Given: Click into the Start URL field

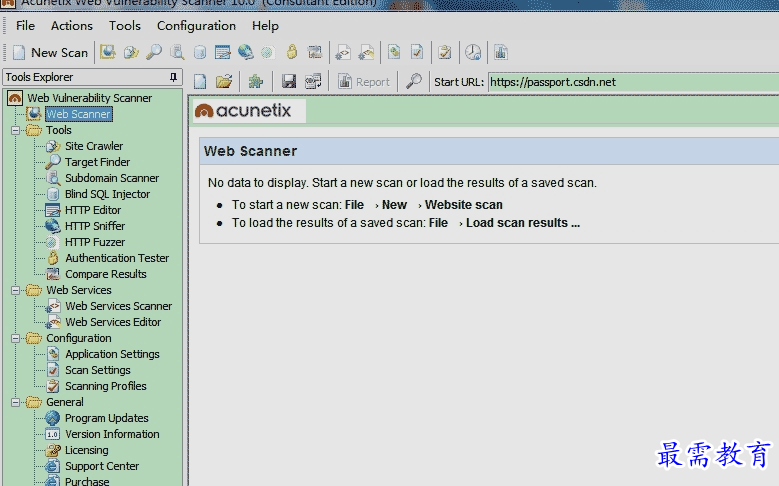Looking at the screenshot, I should [x=633, y=82].
